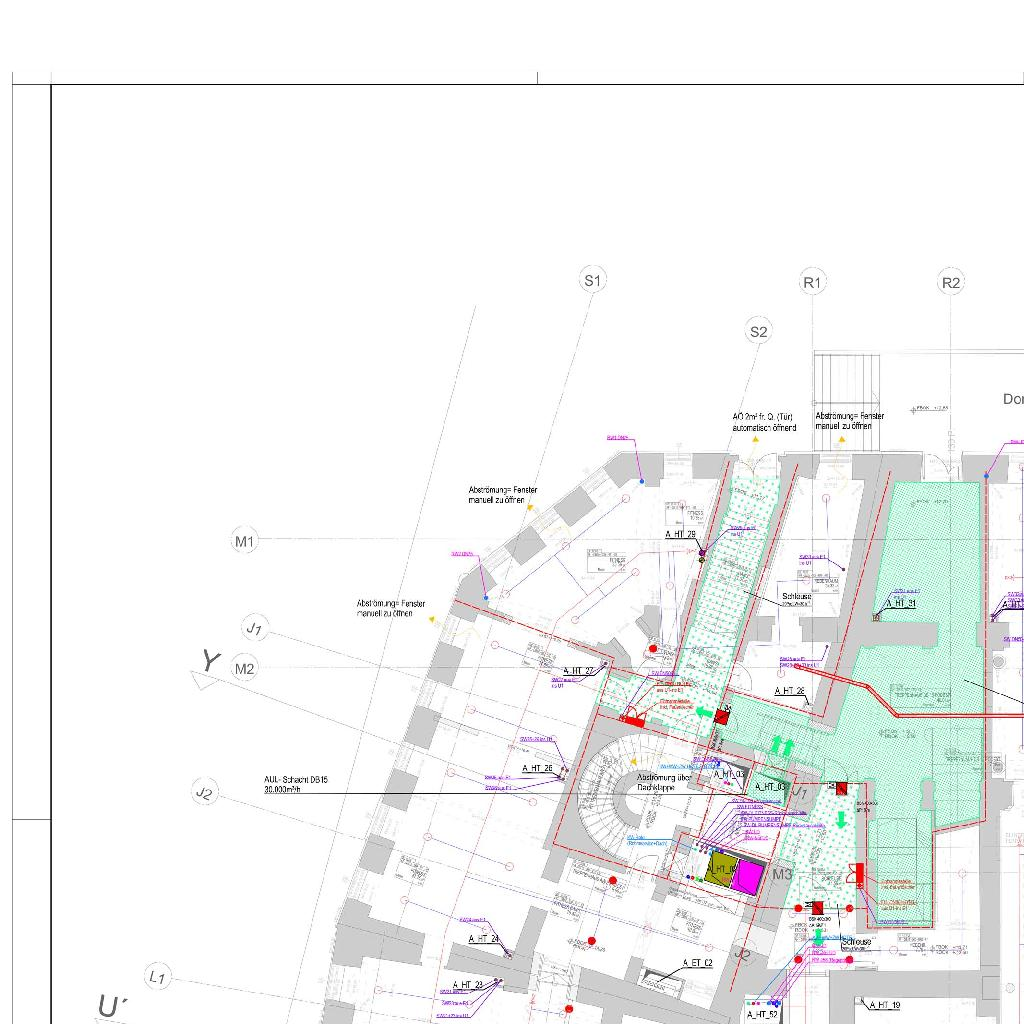Click the M1 grid axis bubble
The height and width of the screenshot is (1024, 1024).
(245, 541)
